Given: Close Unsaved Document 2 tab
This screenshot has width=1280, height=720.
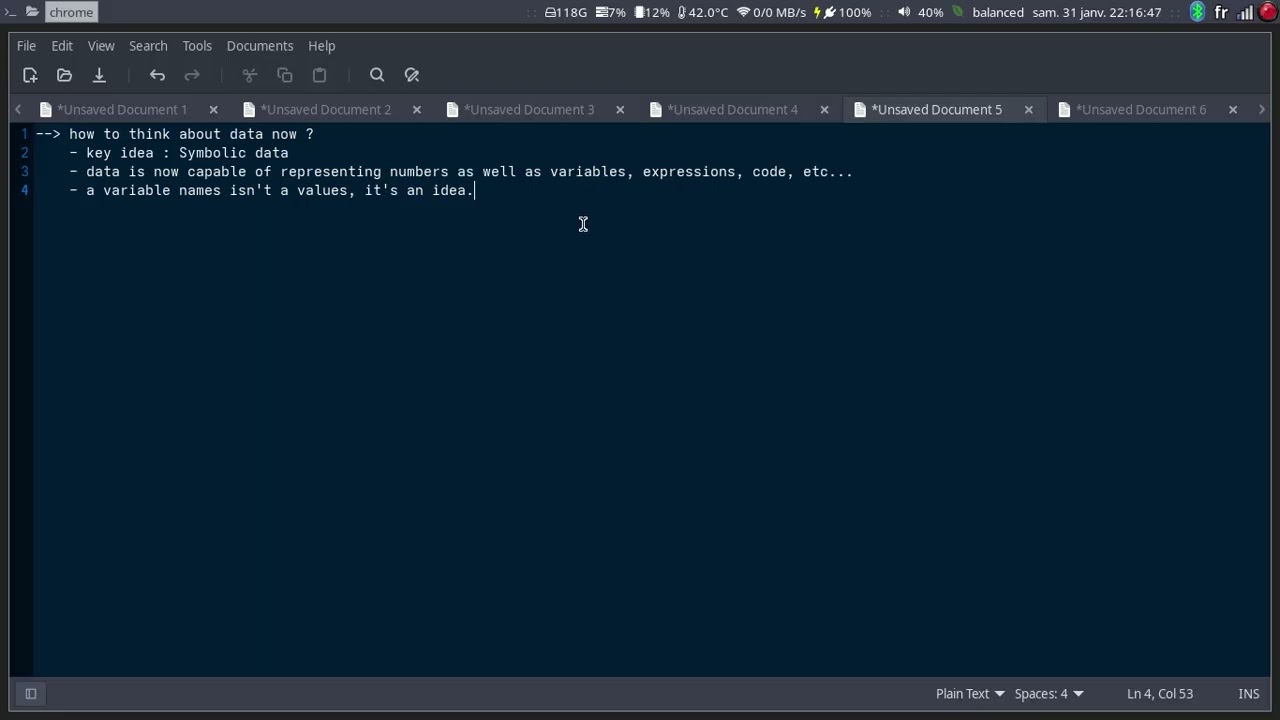Looking at the screenshot, I should point(417,109).
